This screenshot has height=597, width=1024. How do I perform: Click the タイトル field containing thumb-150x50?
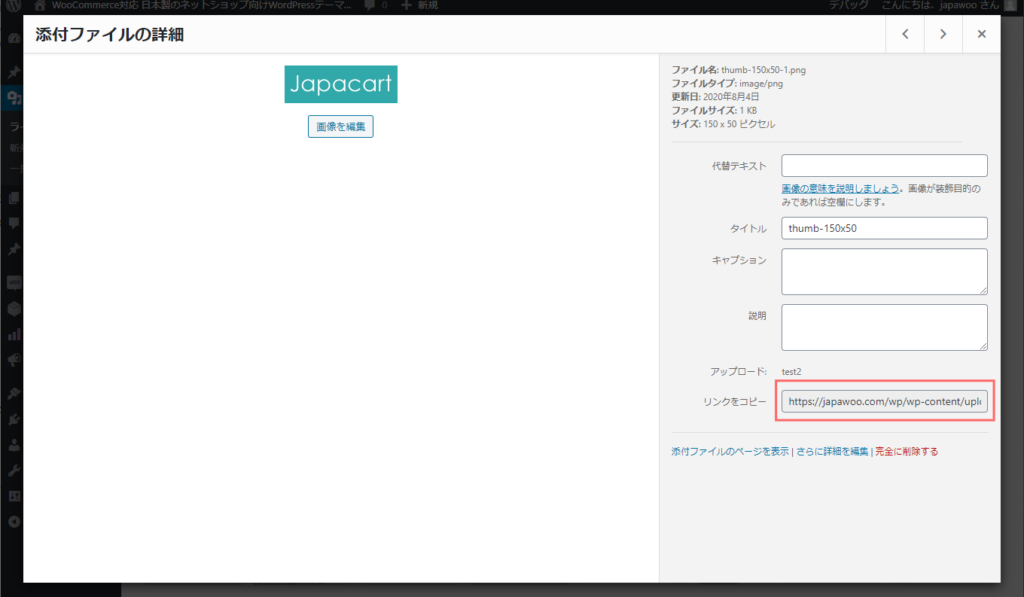tap(884, 228)
